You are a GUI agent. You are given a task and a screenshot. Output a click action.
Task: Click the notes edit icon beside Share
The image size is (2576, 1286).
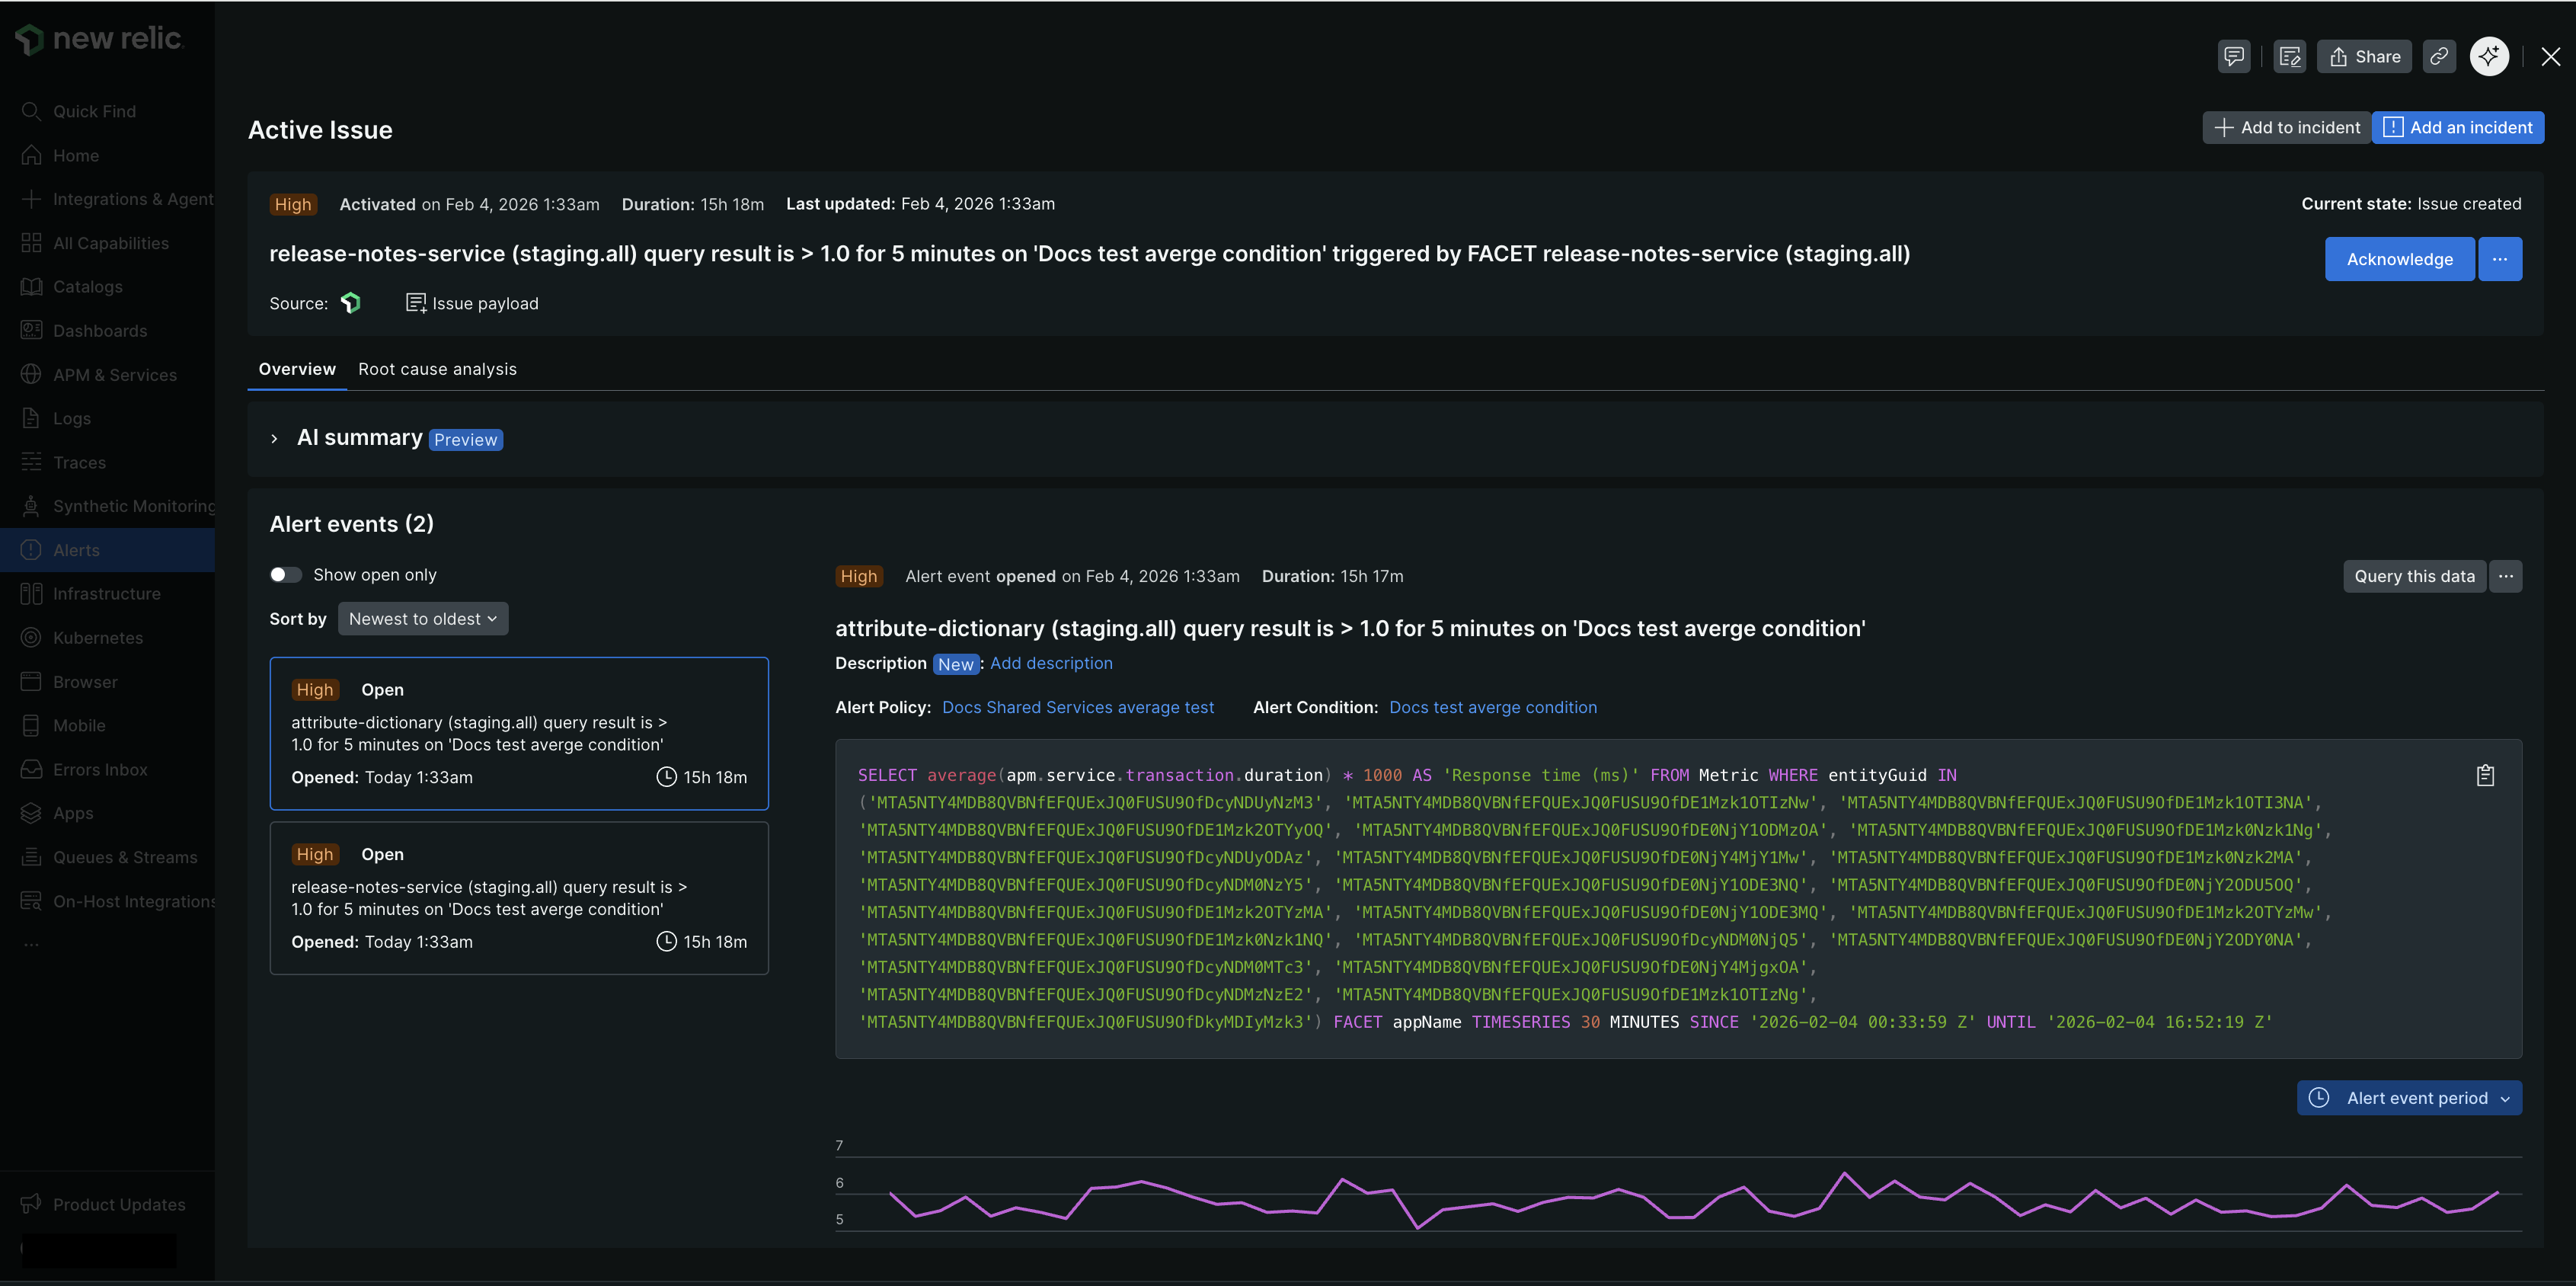click(x=2289, y=57)
